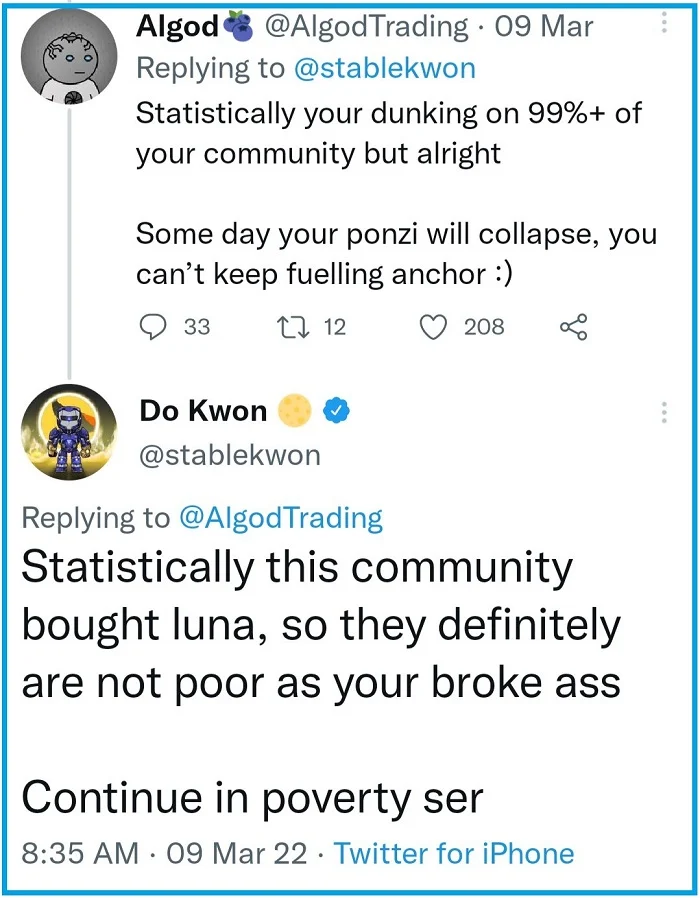Screen dimensions: 700x898
Task: Click the Do Kwon display name
Action: 203,411
